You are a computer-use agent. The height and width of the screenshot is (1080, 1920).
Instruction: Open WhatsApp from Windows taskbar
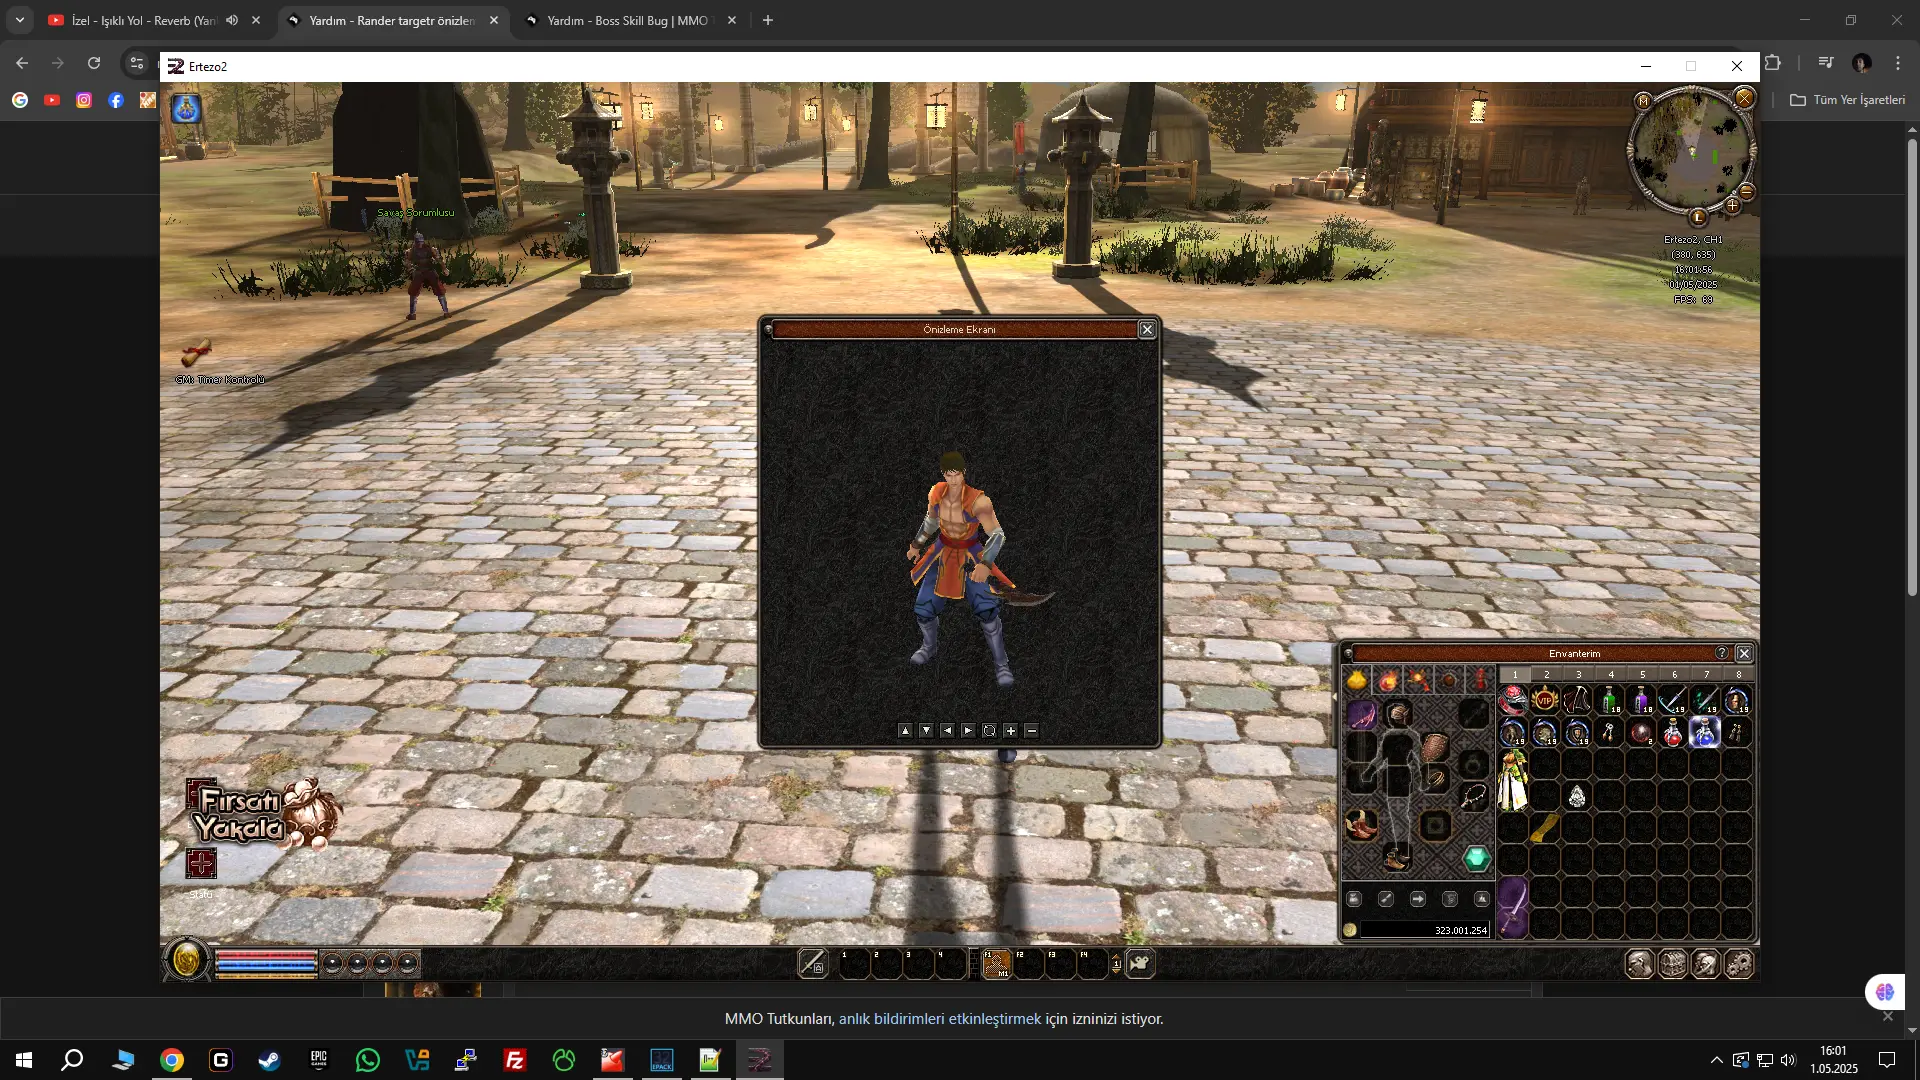pos(367,1060)
